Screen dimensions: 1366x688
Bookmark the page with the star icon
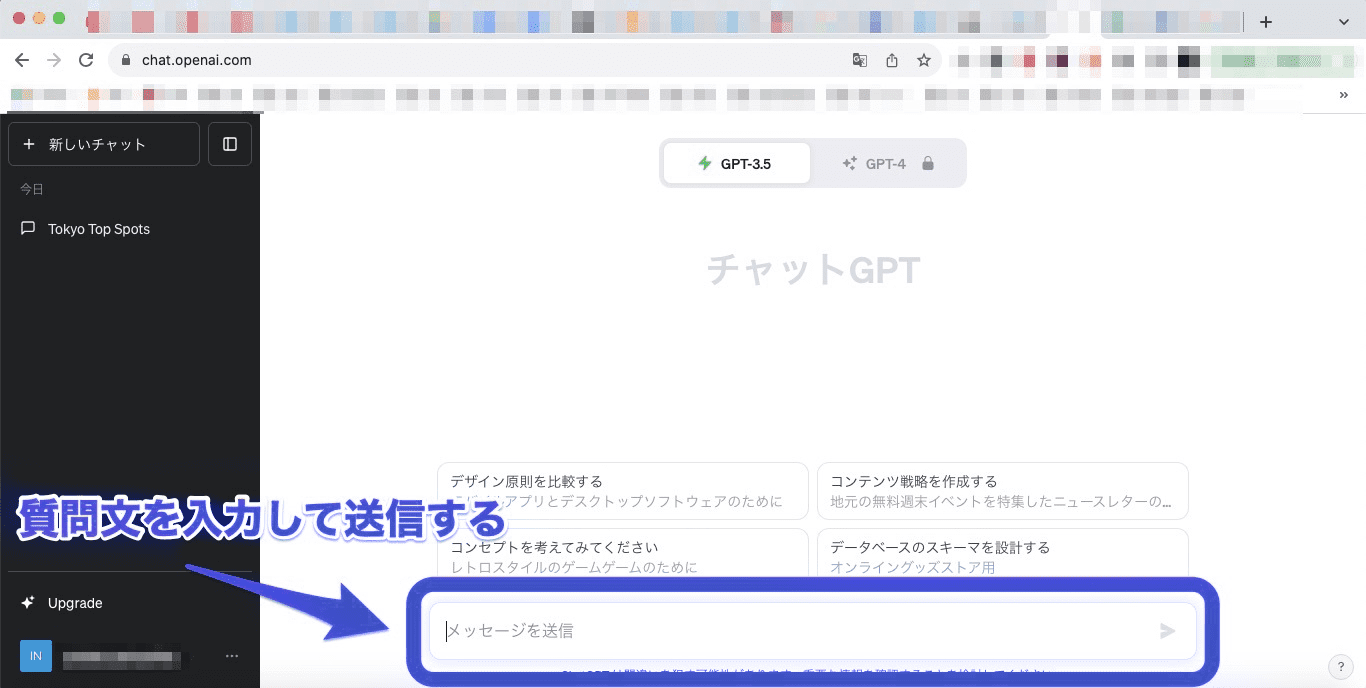(x=924, y=60)
